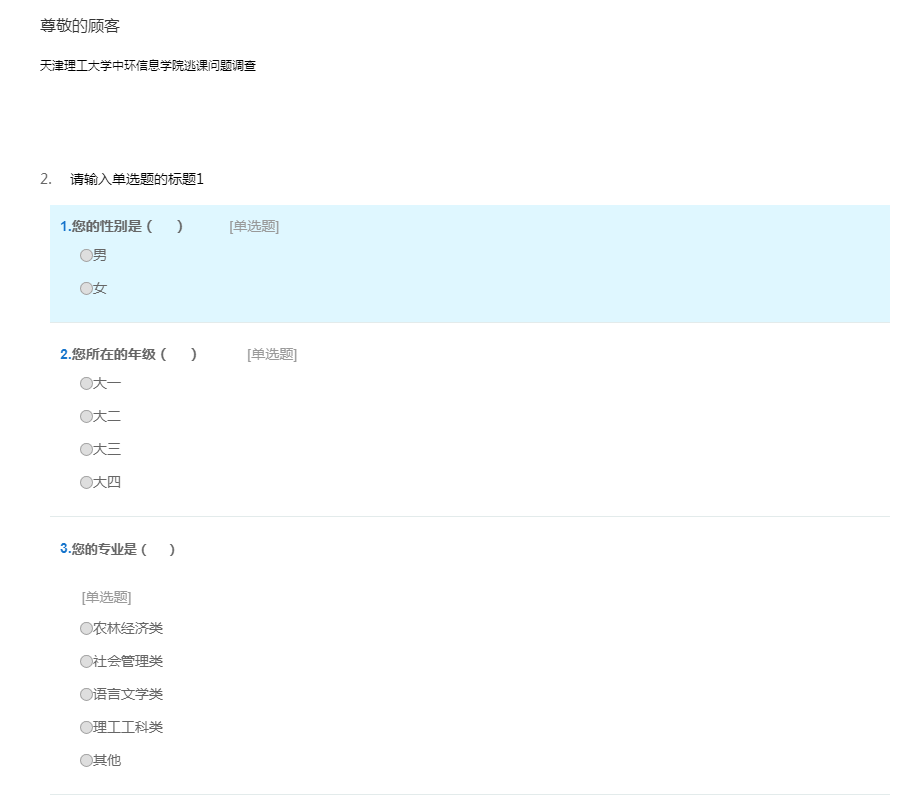Click the [单选题] tag beside the gender question
The height and width of the screenshot is (800, 900).
point(254,227)
